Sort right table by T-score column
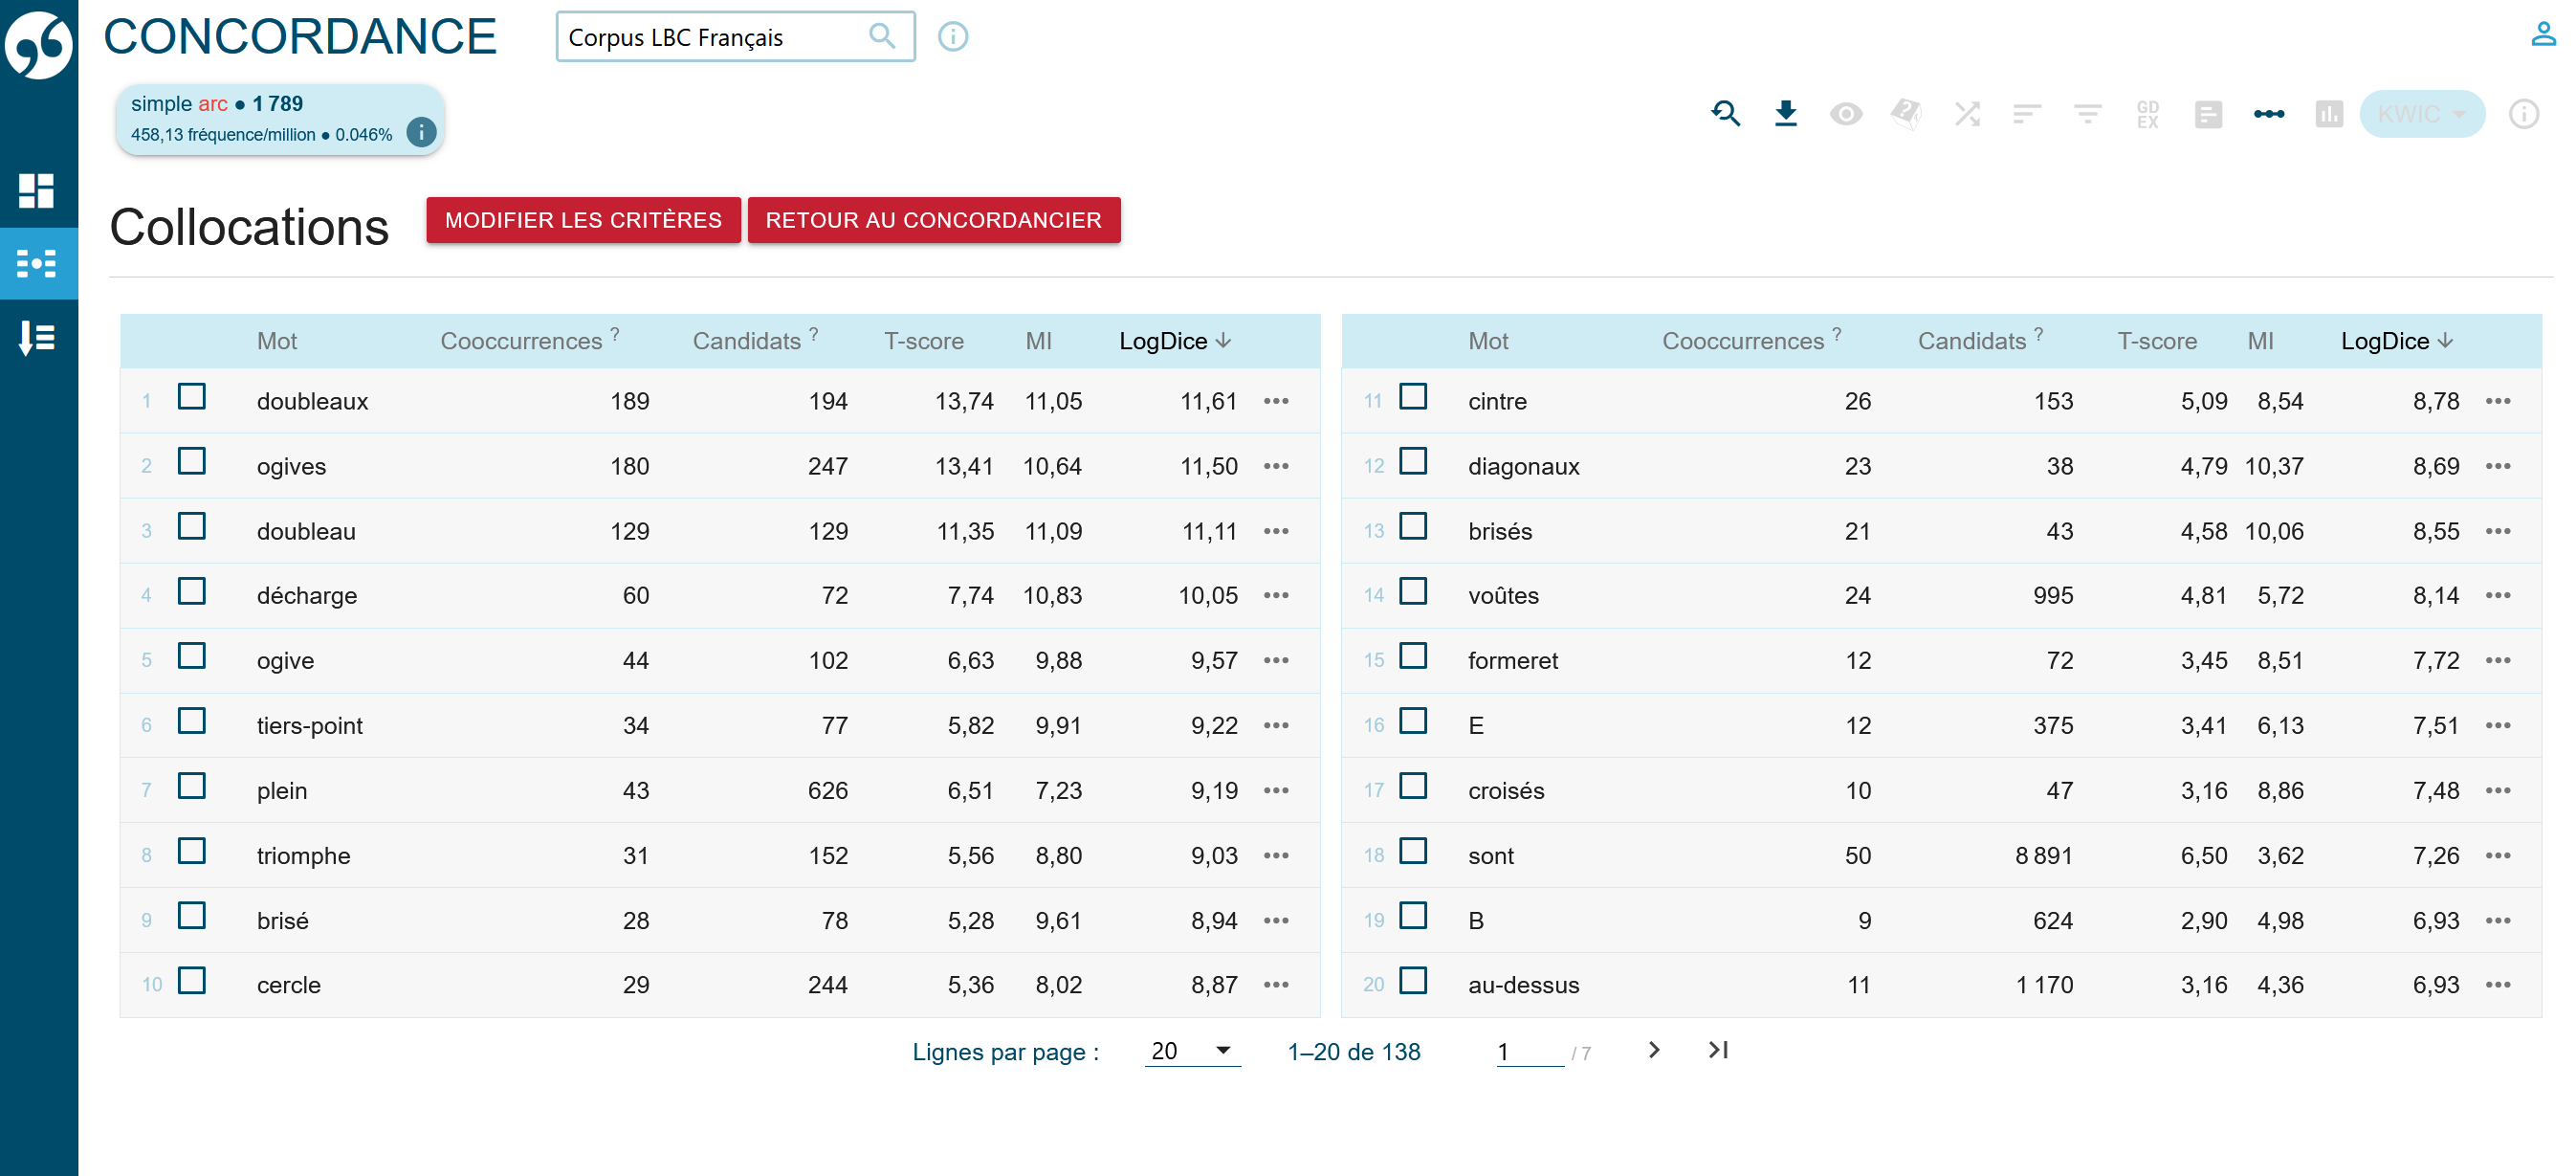 click(2157, 341)
